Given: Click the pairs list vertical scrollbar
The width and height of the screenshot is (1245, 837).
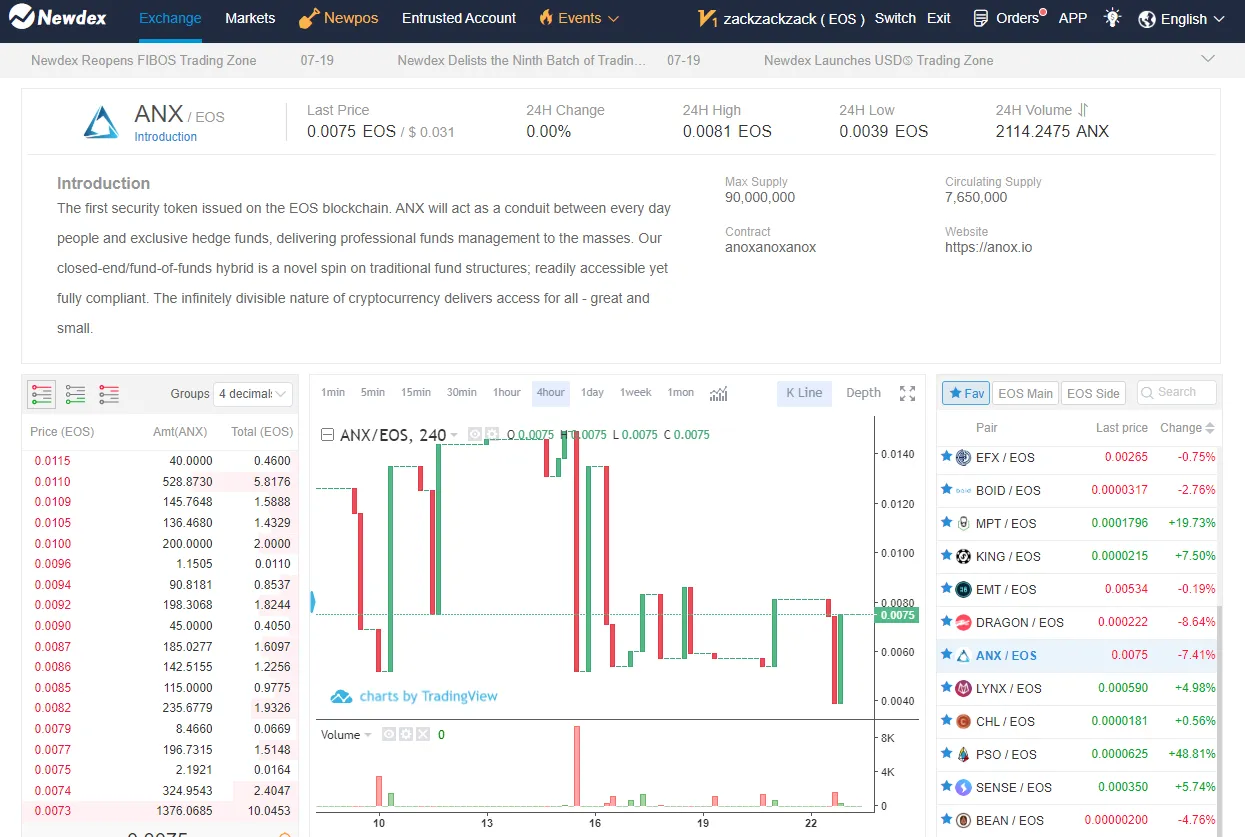Looking at the screenshot, I should pyautogui.click(x=1218, y=720).
